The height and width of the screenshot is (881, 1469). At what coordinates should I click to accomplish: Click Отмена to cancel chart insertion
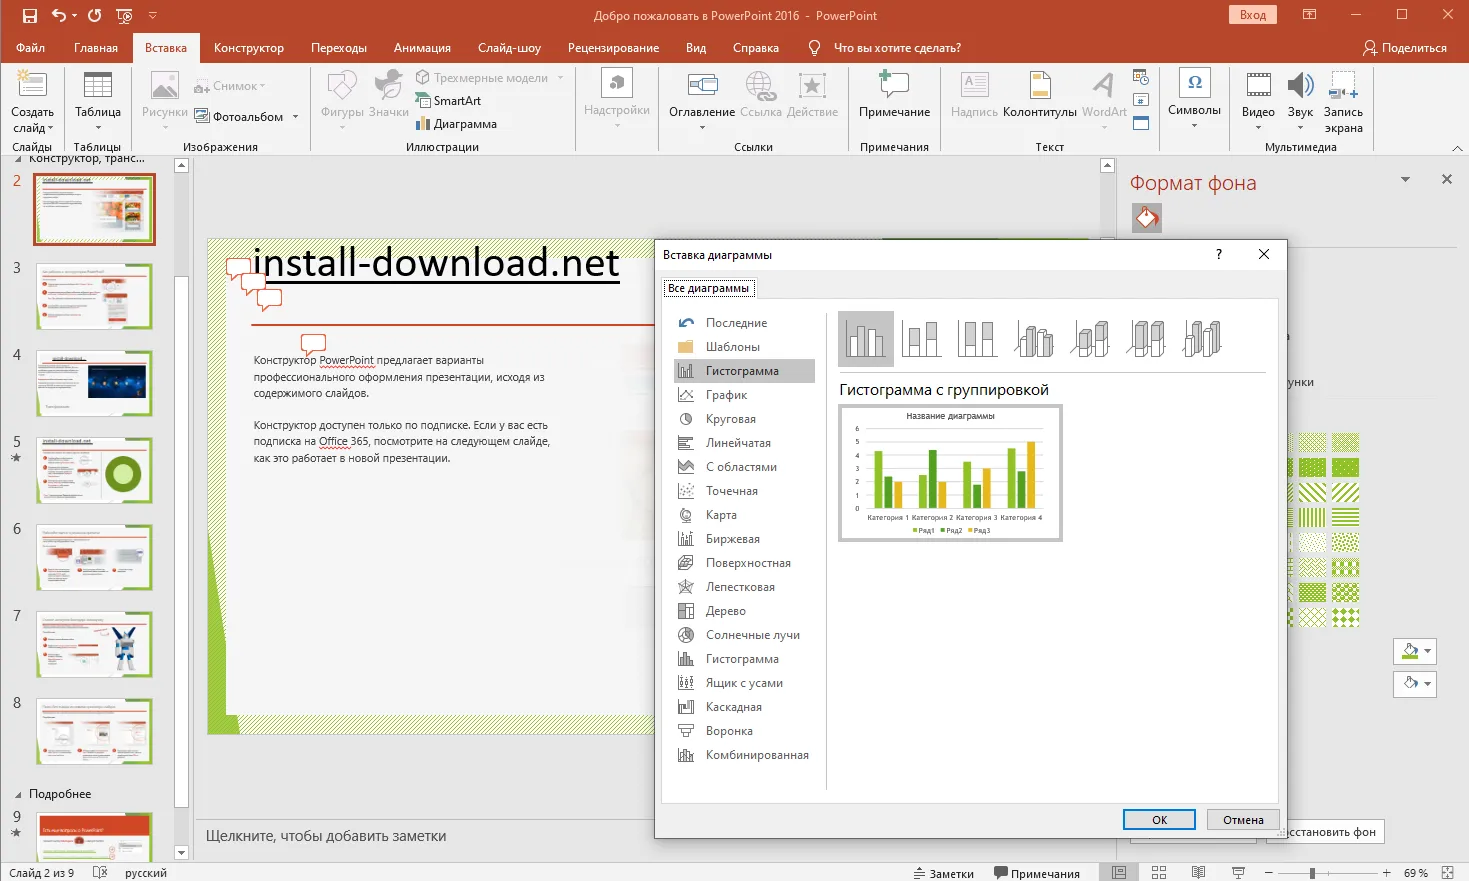click(1243, 820)
